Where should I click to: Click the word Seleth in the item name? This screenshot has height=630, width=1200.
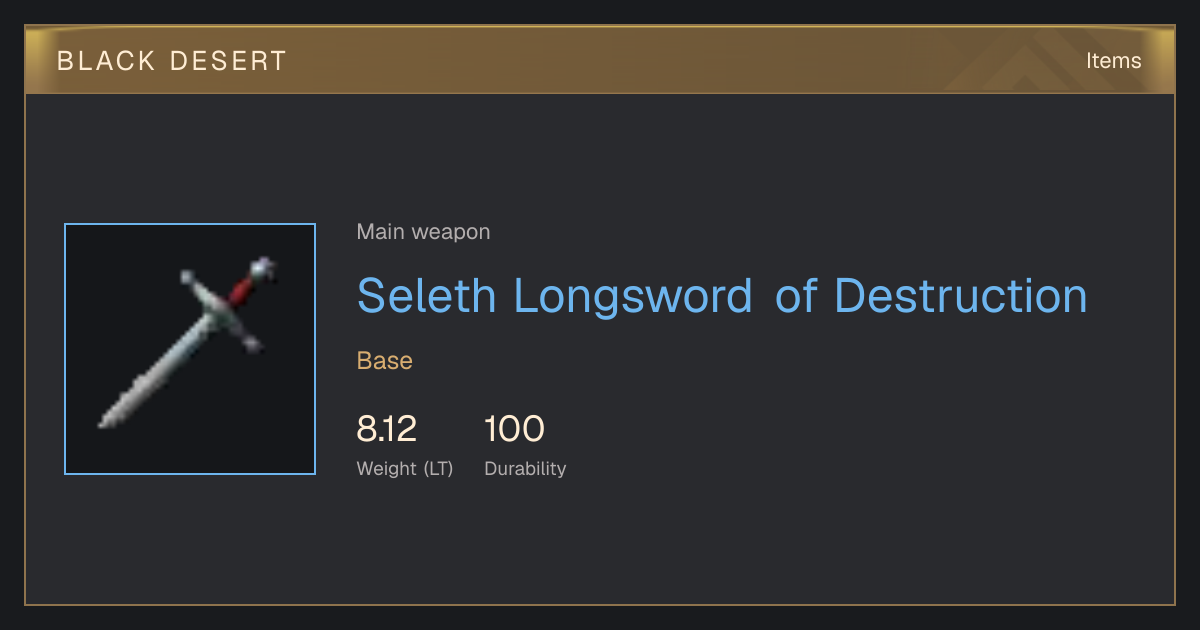tap(426, 295)
